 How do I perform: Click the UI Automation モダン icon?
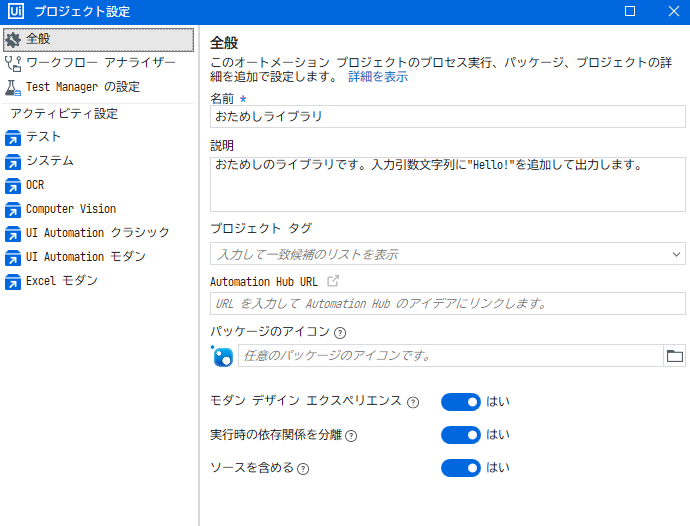tap(13, 257)
